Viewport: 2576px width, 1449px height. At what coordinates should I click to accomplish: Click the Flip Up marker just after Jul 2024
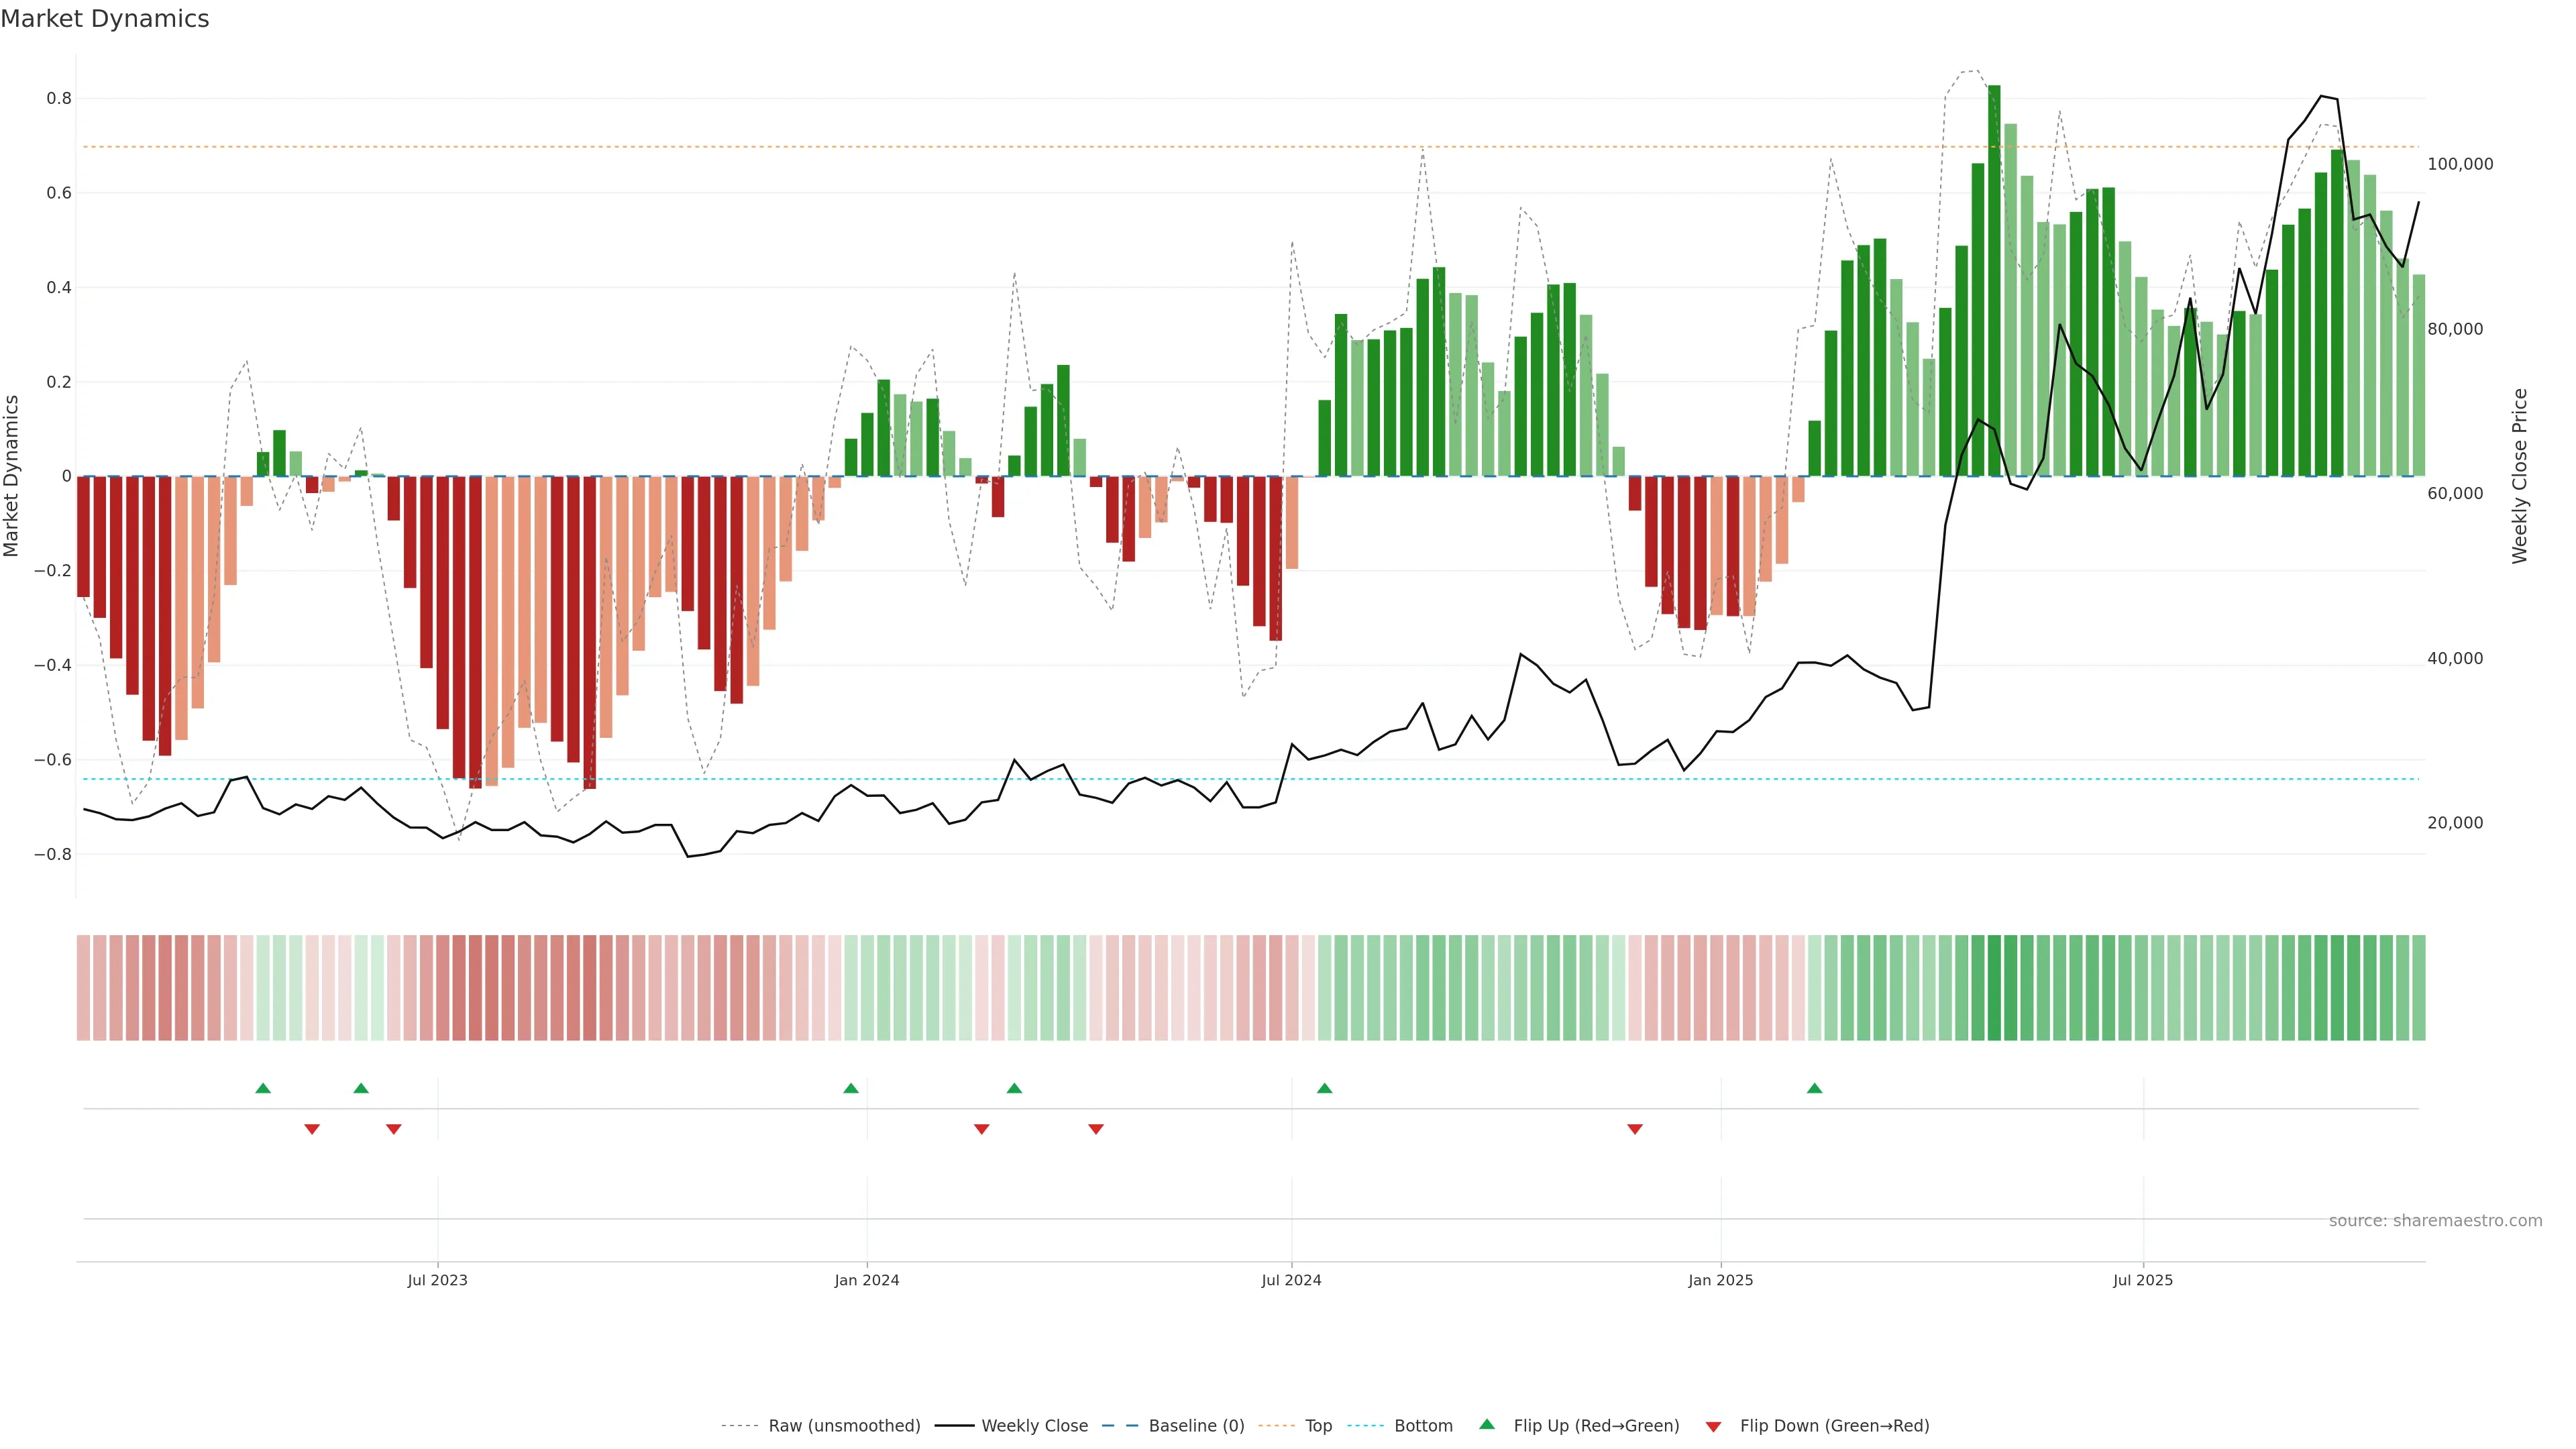click(x=1324, y=1088)
